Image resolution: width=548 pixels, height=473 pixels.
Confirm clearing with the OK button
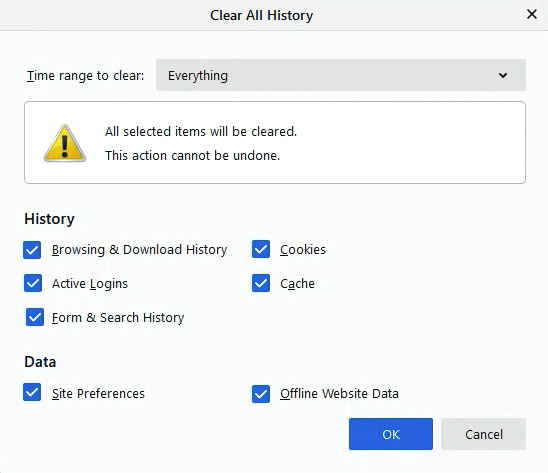pyautogui.click(x=391, y=434)
